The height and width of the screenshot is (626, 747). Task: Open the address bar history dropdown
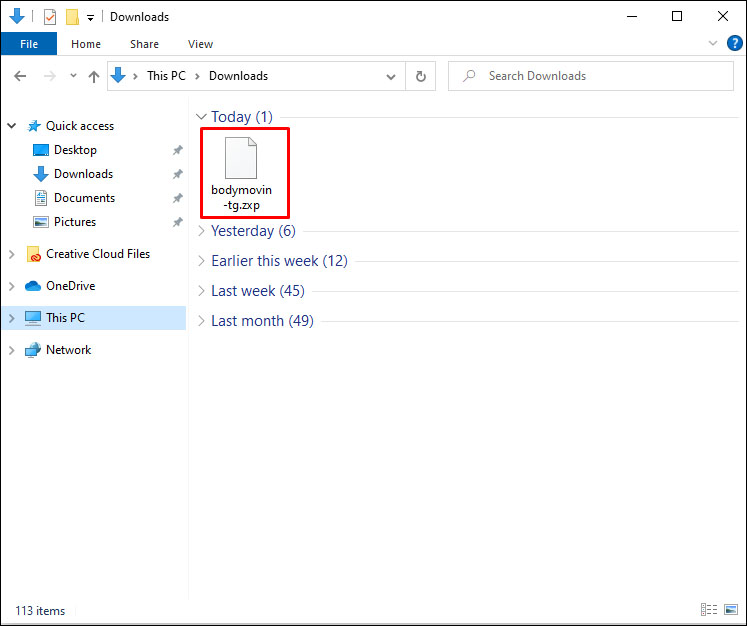click(x=394, y=76)
